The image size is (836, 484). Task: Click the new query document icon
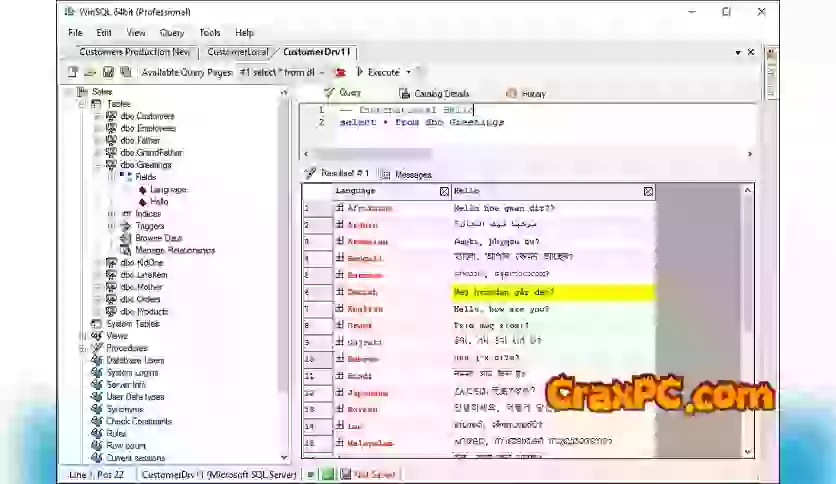(x=73, y=72)
